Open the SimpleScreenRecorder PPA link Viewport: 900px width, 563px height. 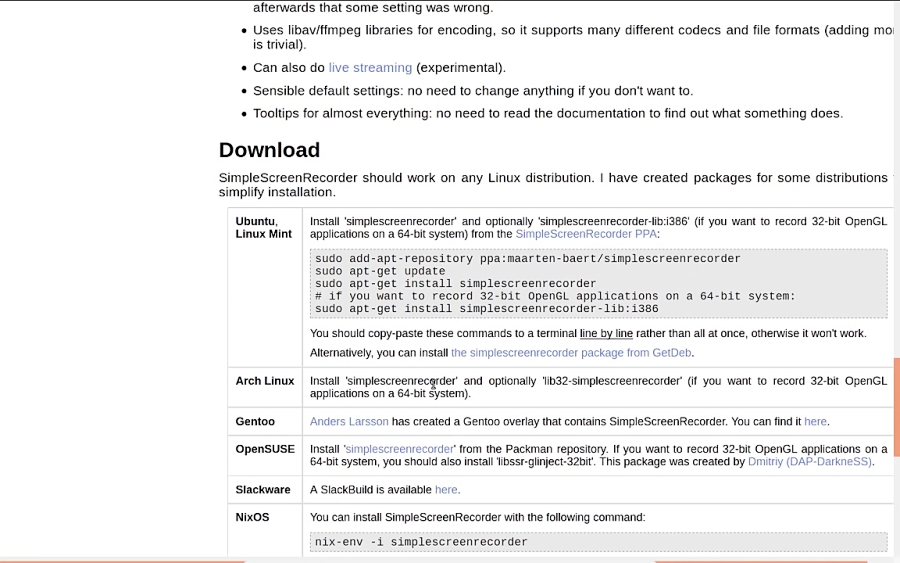tap(586, 234)
